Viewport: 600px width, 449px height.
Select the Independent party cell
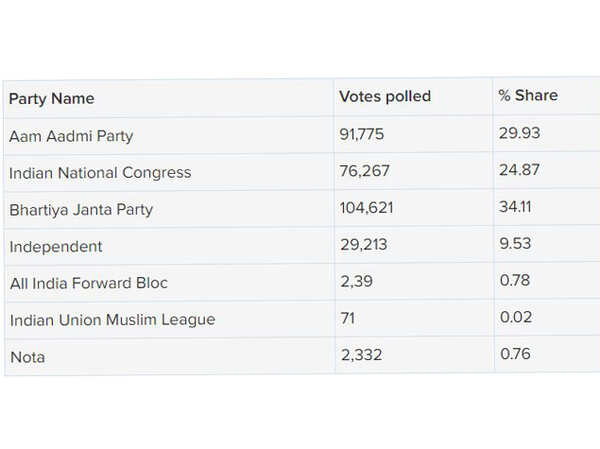coord(56,246)
